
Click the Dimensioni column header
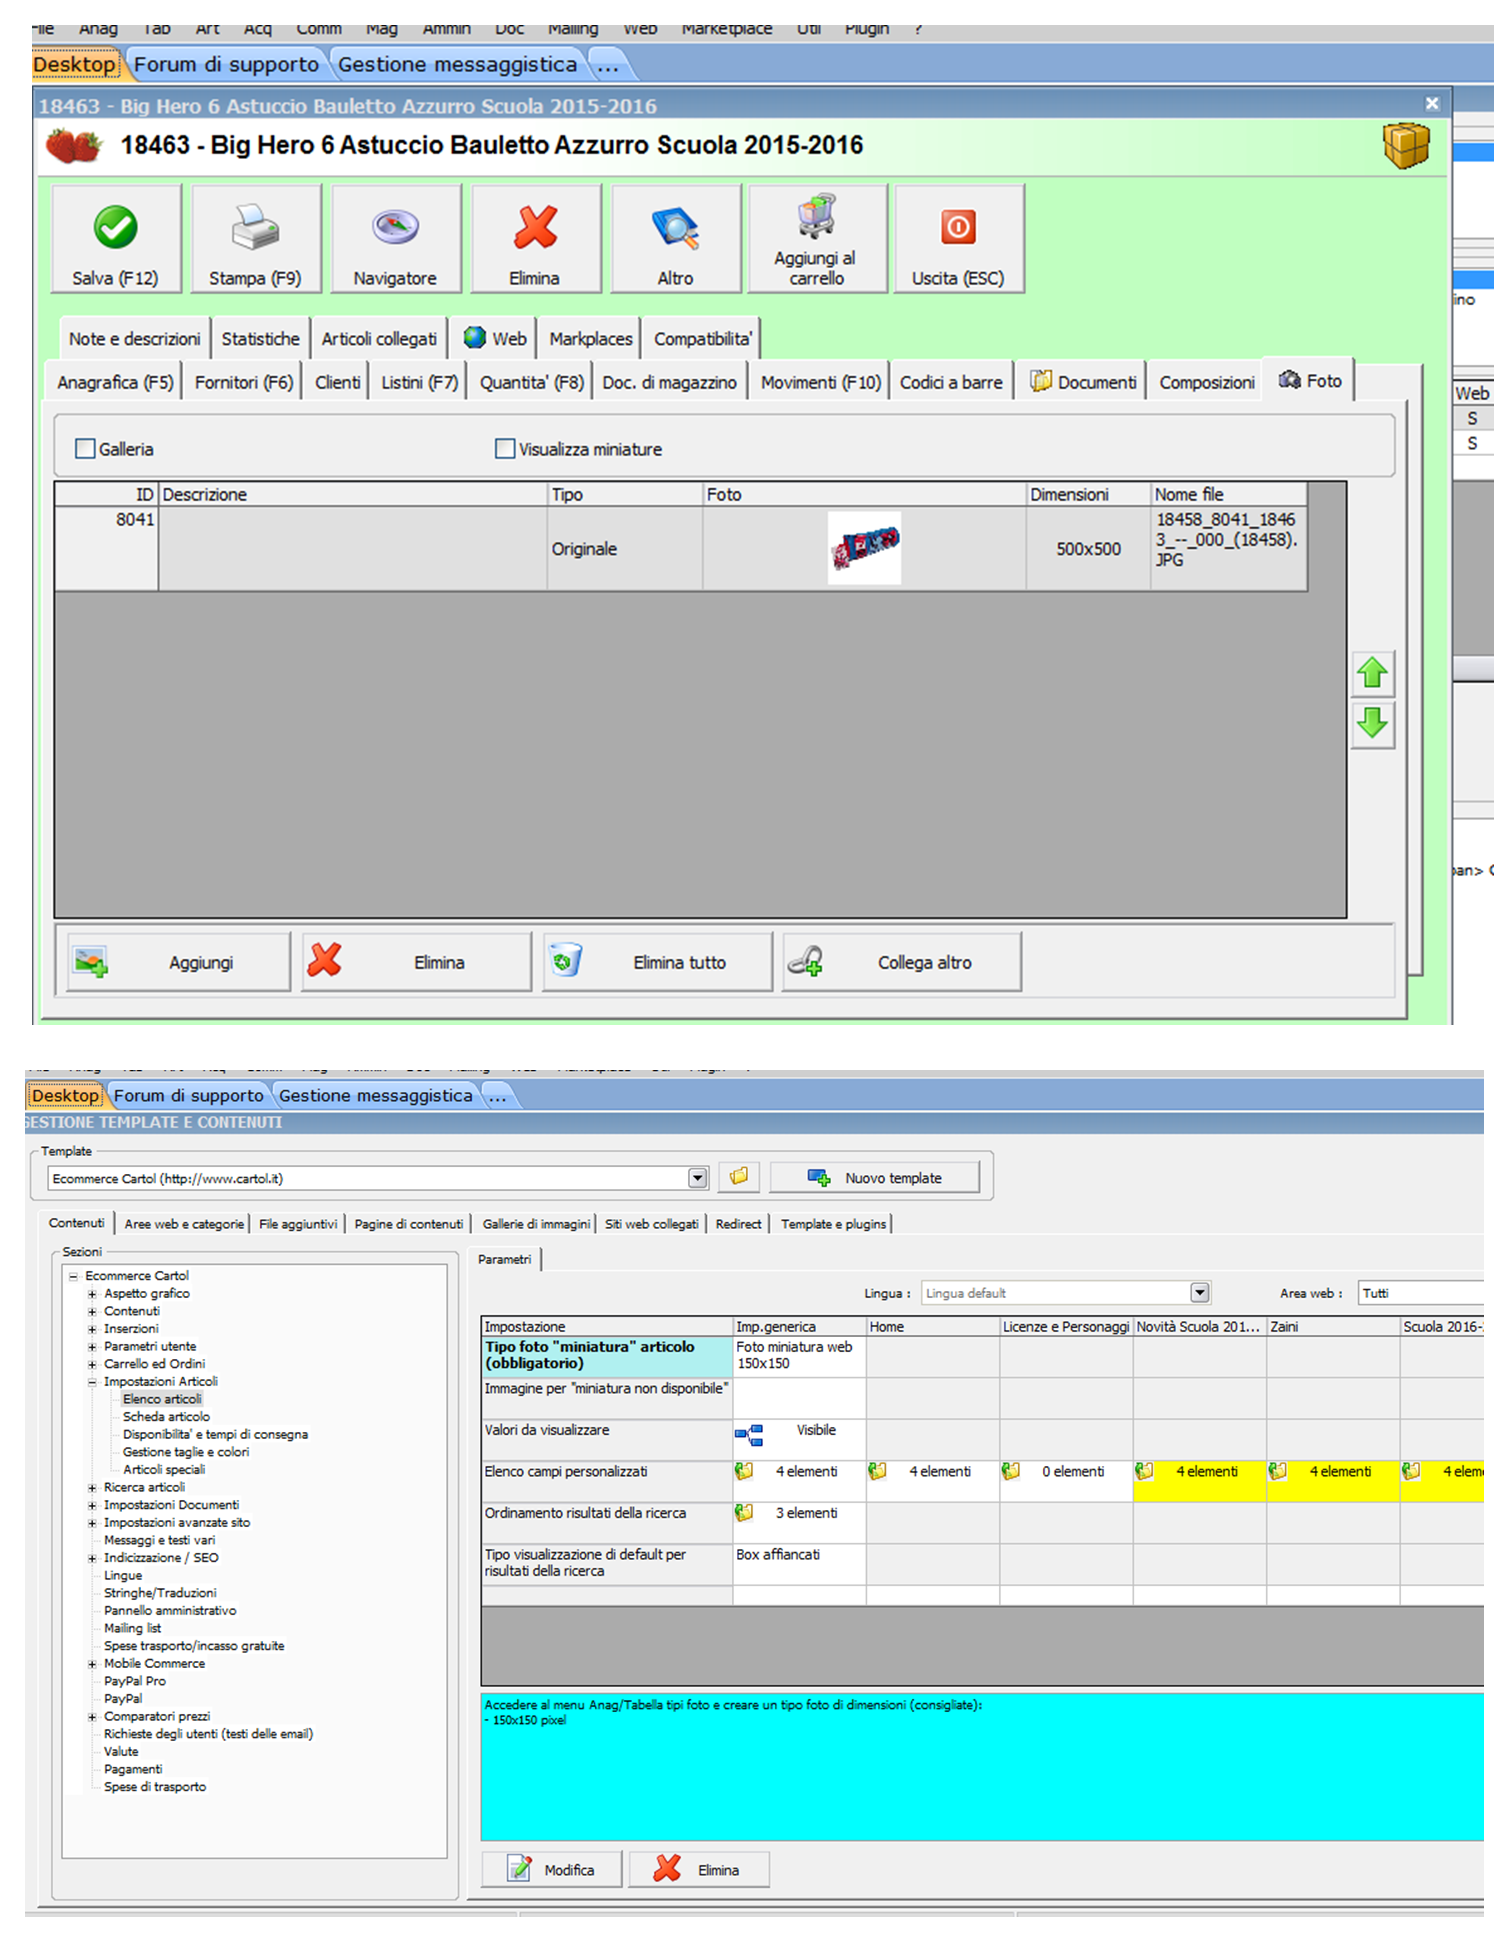1088,494
